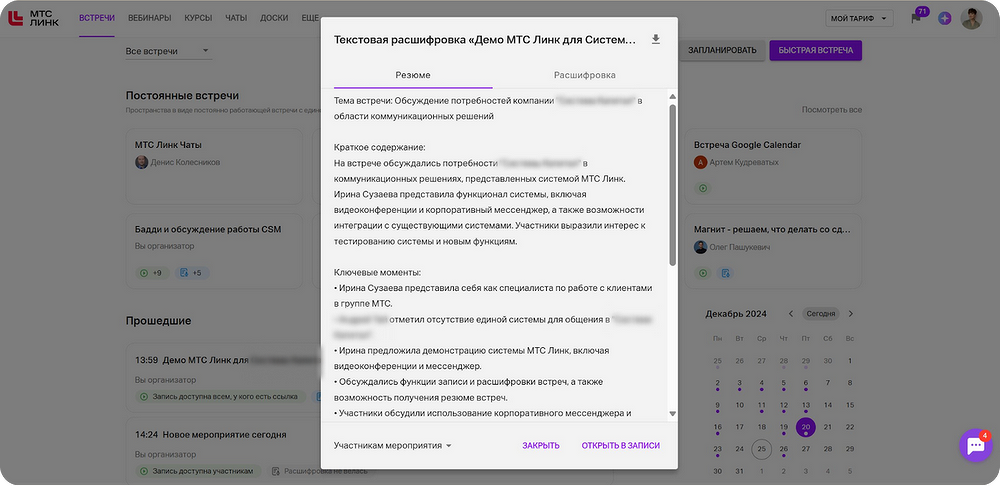
Task: Open the ЕЩЕ navigation menu
Action: 310,18
